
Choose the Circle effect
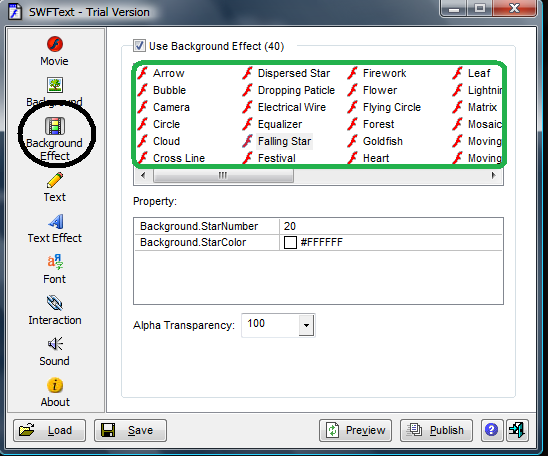pos(159,124)
